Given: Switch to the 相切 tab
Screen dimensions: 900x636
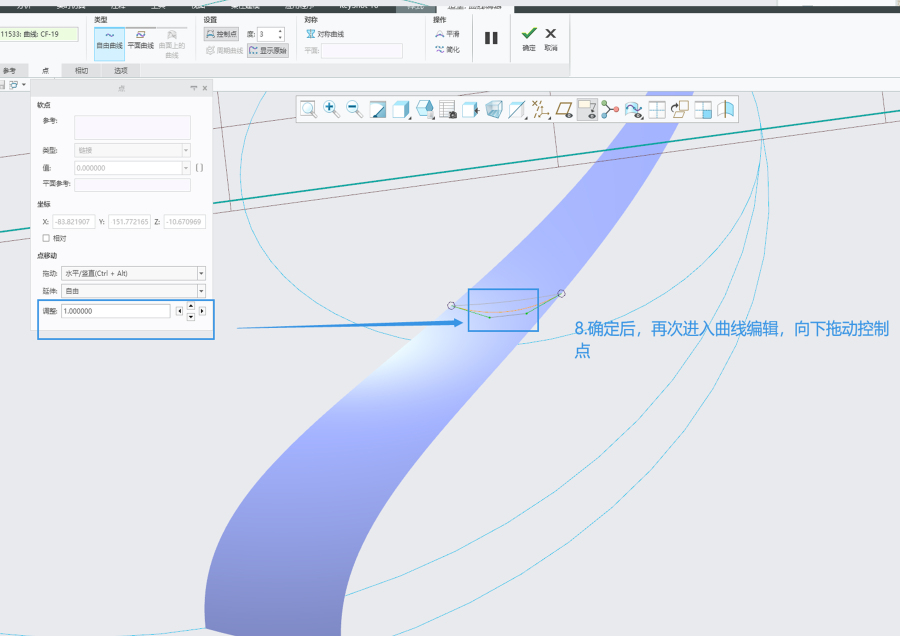Looking at the screenshot, I should coord(81,71).
